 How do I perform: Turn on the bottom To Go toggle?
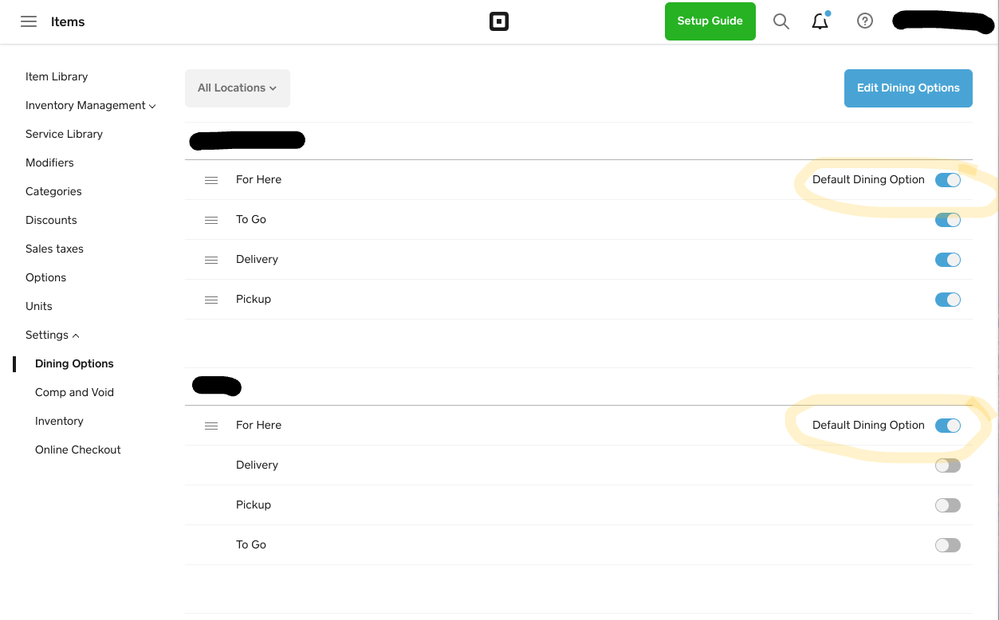coord(947,545)
